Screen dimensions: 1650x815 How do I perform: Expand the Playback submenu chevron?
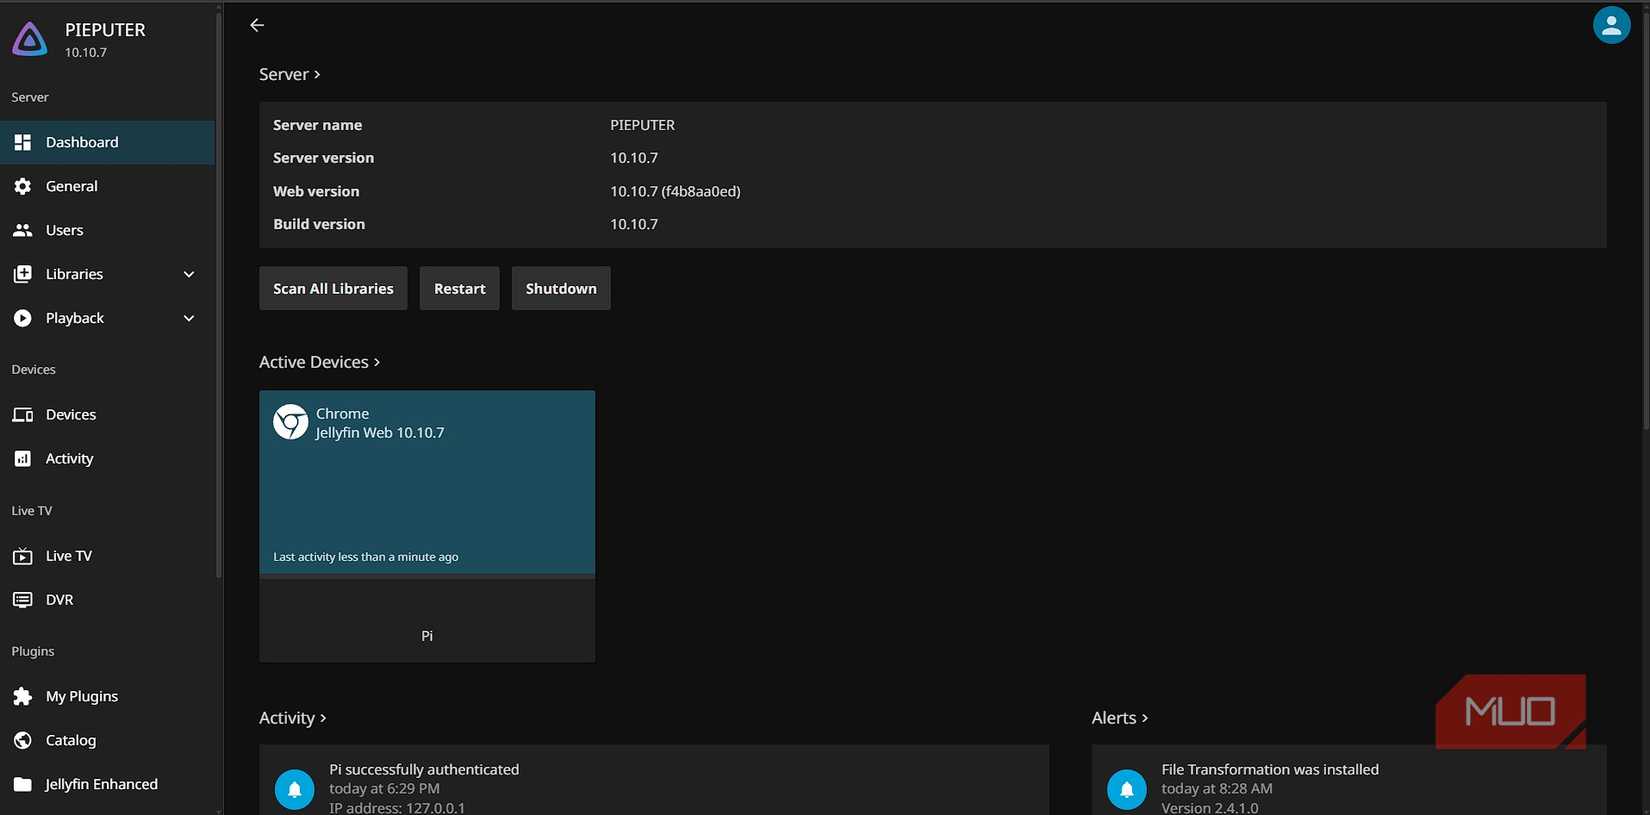pyautogui.click(x=189, y=318)
